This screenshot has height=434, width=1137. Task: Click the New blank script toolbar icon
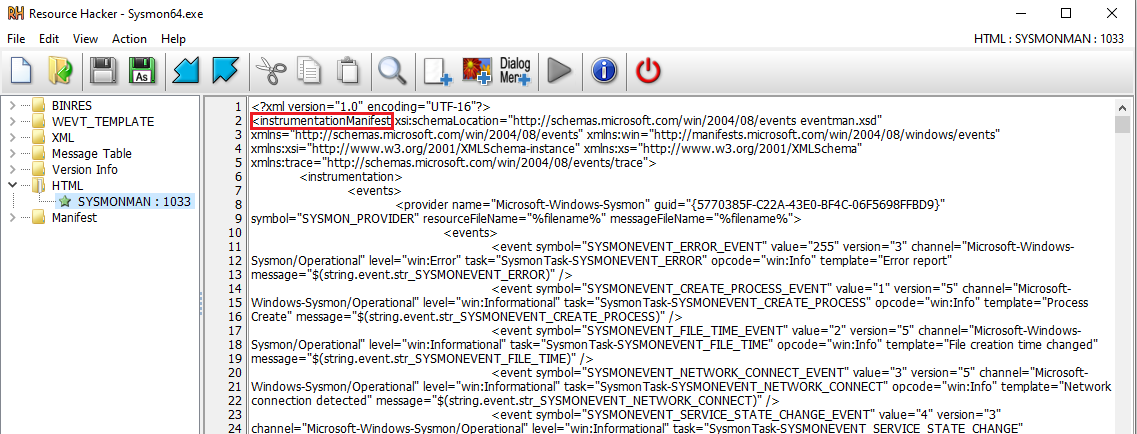pyautogui.click(x=23, y=70)
